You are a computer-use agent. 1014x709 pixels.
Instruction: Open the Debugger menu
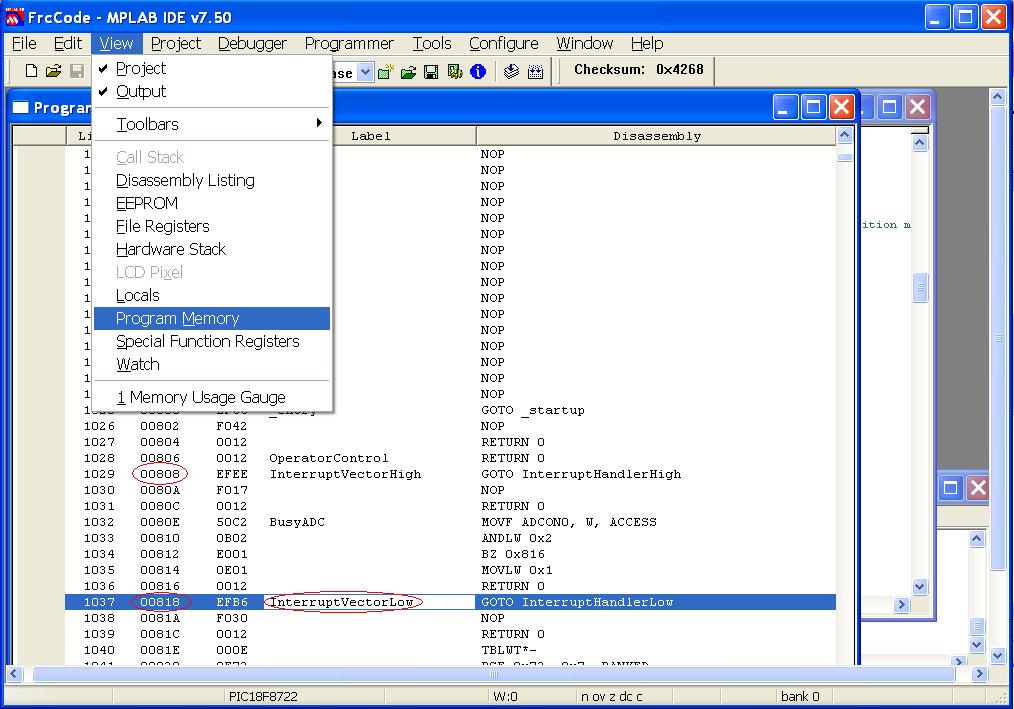pyautogui.click(x=252, y=43)
